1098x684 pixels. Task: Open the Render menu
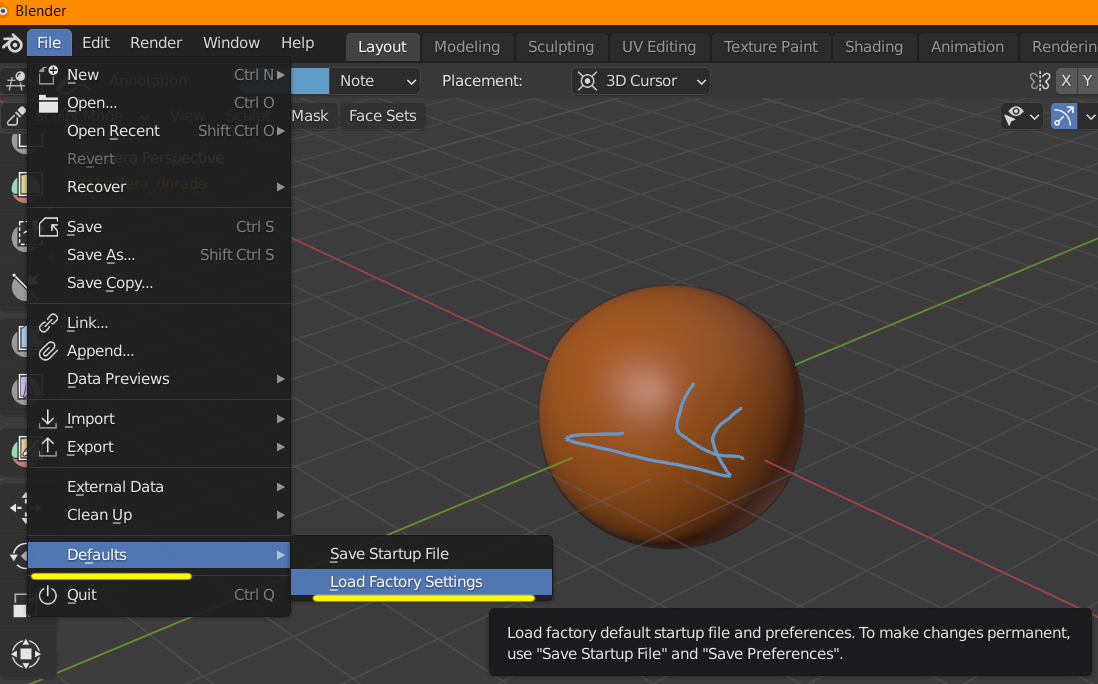(156, 43)
